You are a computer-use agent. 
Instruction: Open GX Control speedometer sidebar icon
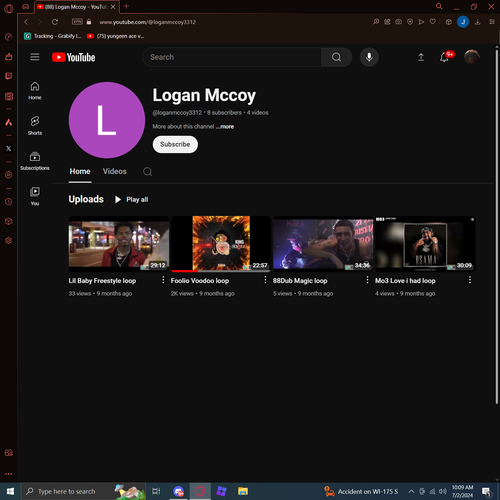(9, 37)
